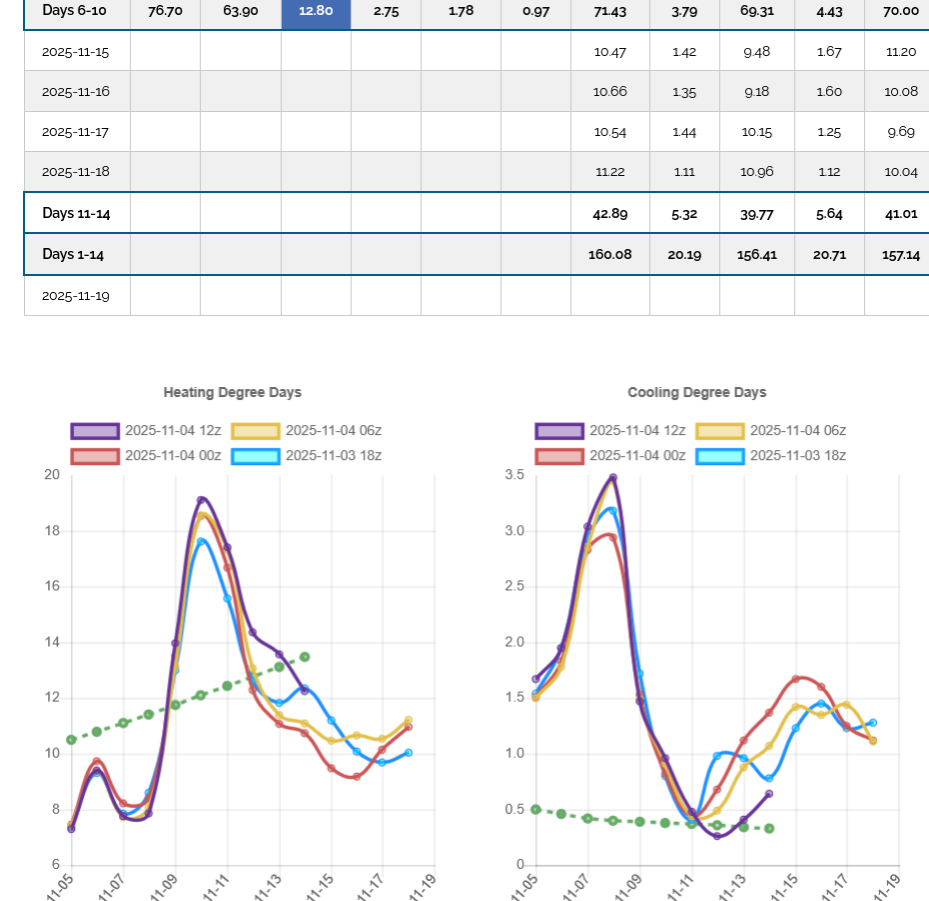The image size is (929, 901).
Task: Click the Heating Degree Days chart title
Action: coord(232,392)
